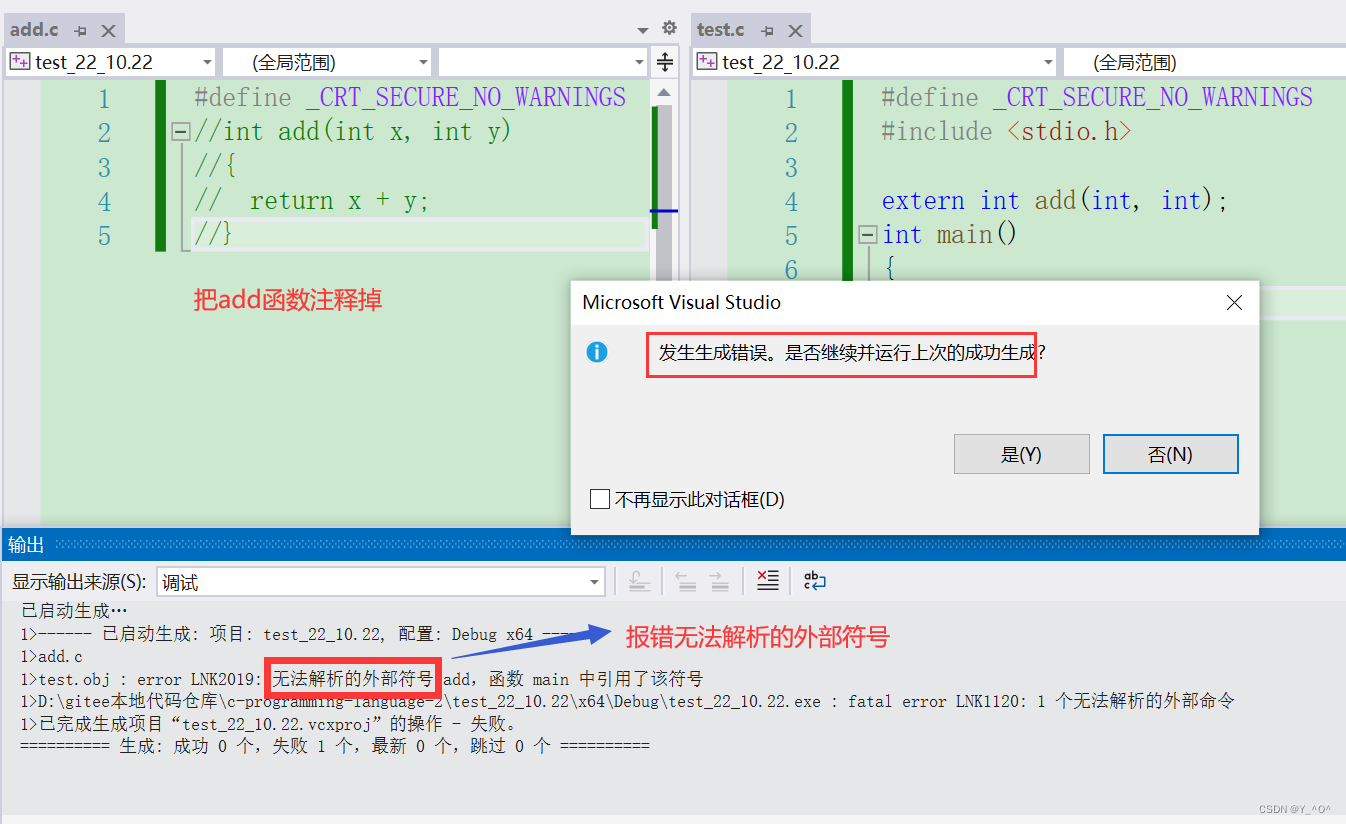Click the 否(N) button in the dialog

tap(1170, 454)
